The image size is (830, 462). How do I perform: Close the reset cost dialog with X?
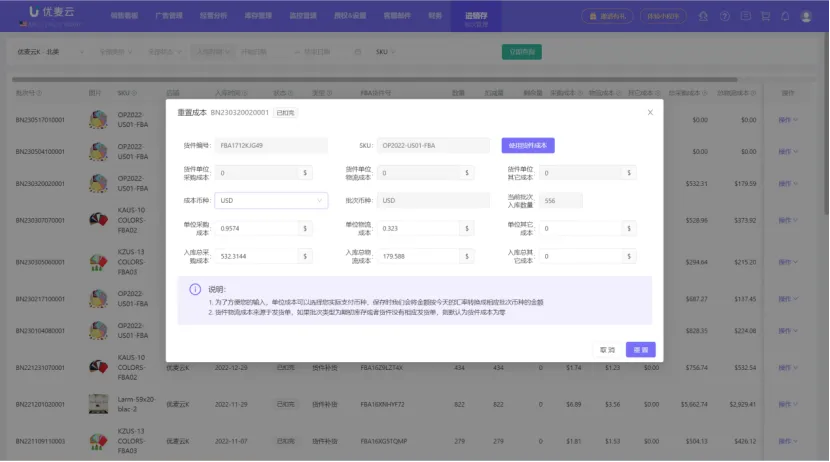650,112
